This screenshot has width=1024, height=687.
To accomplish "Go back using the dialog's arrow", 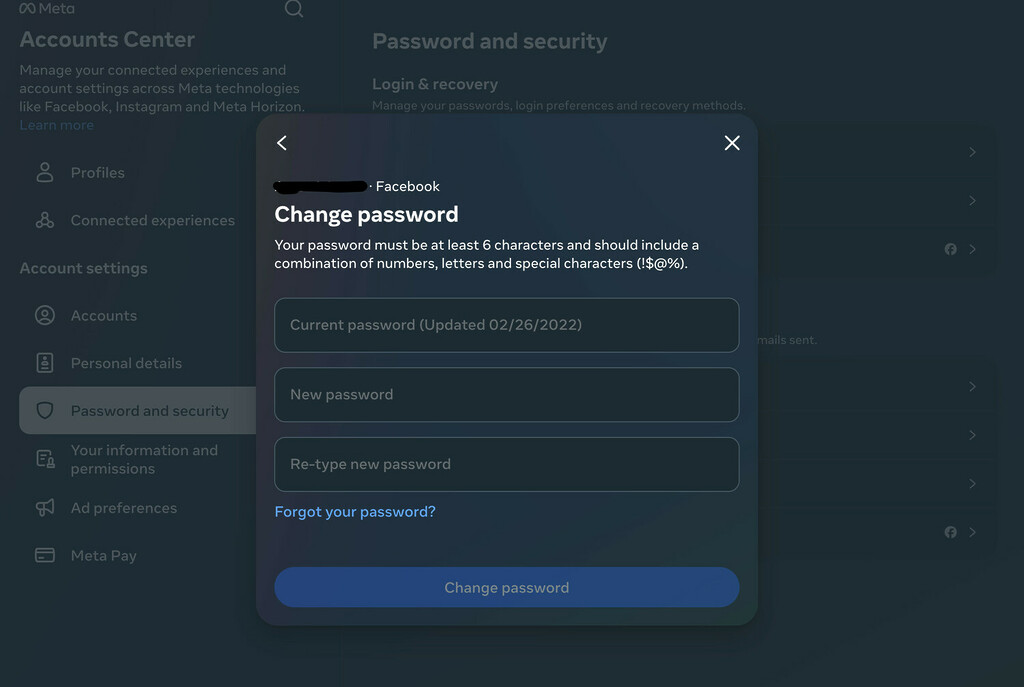I will [x=281, y=143].
